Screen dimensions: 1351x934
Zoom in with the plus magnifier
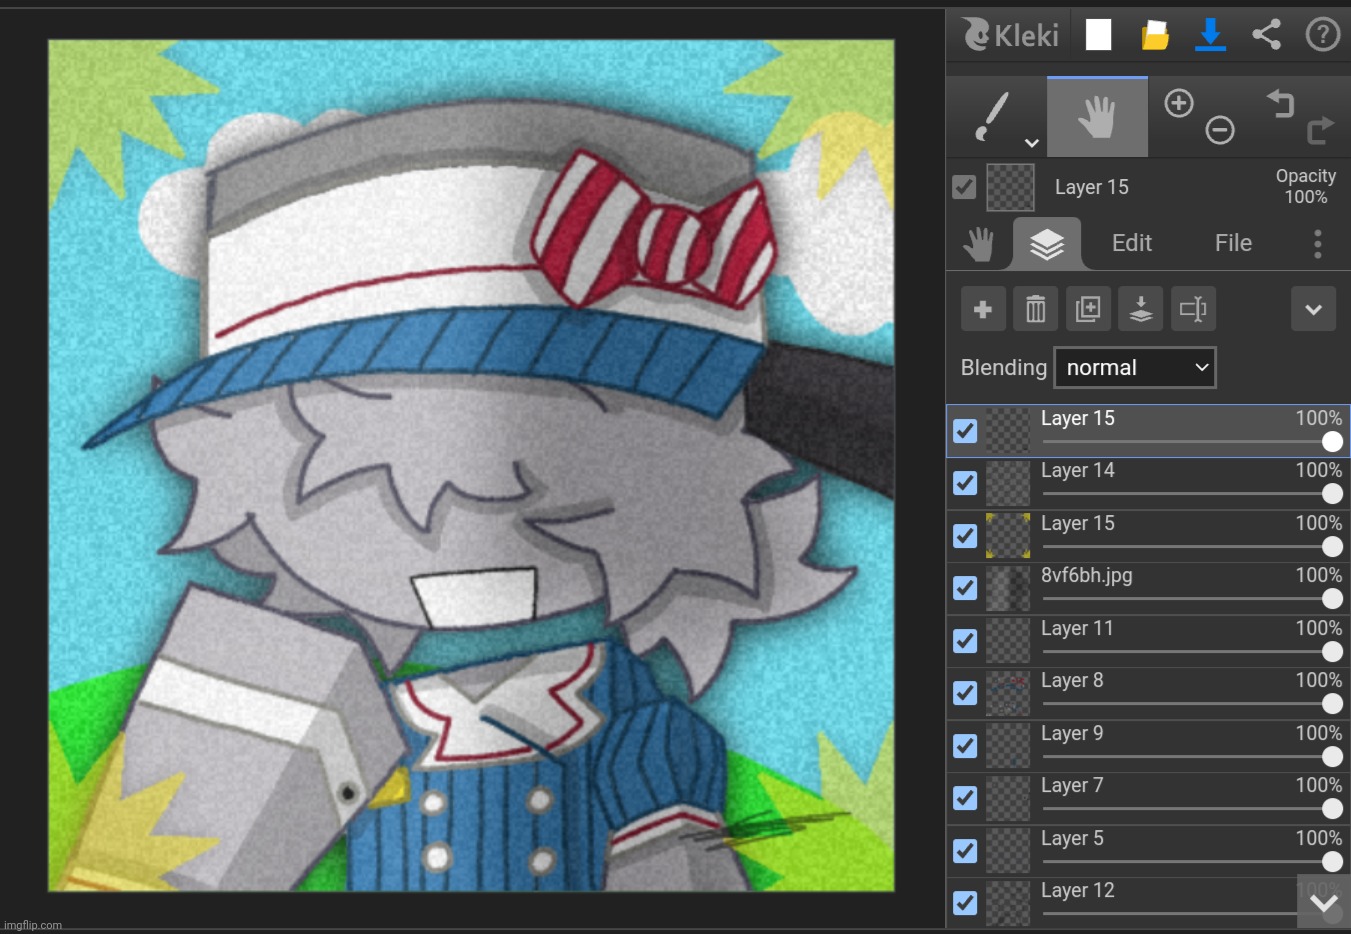click(x=1179, y=102)
